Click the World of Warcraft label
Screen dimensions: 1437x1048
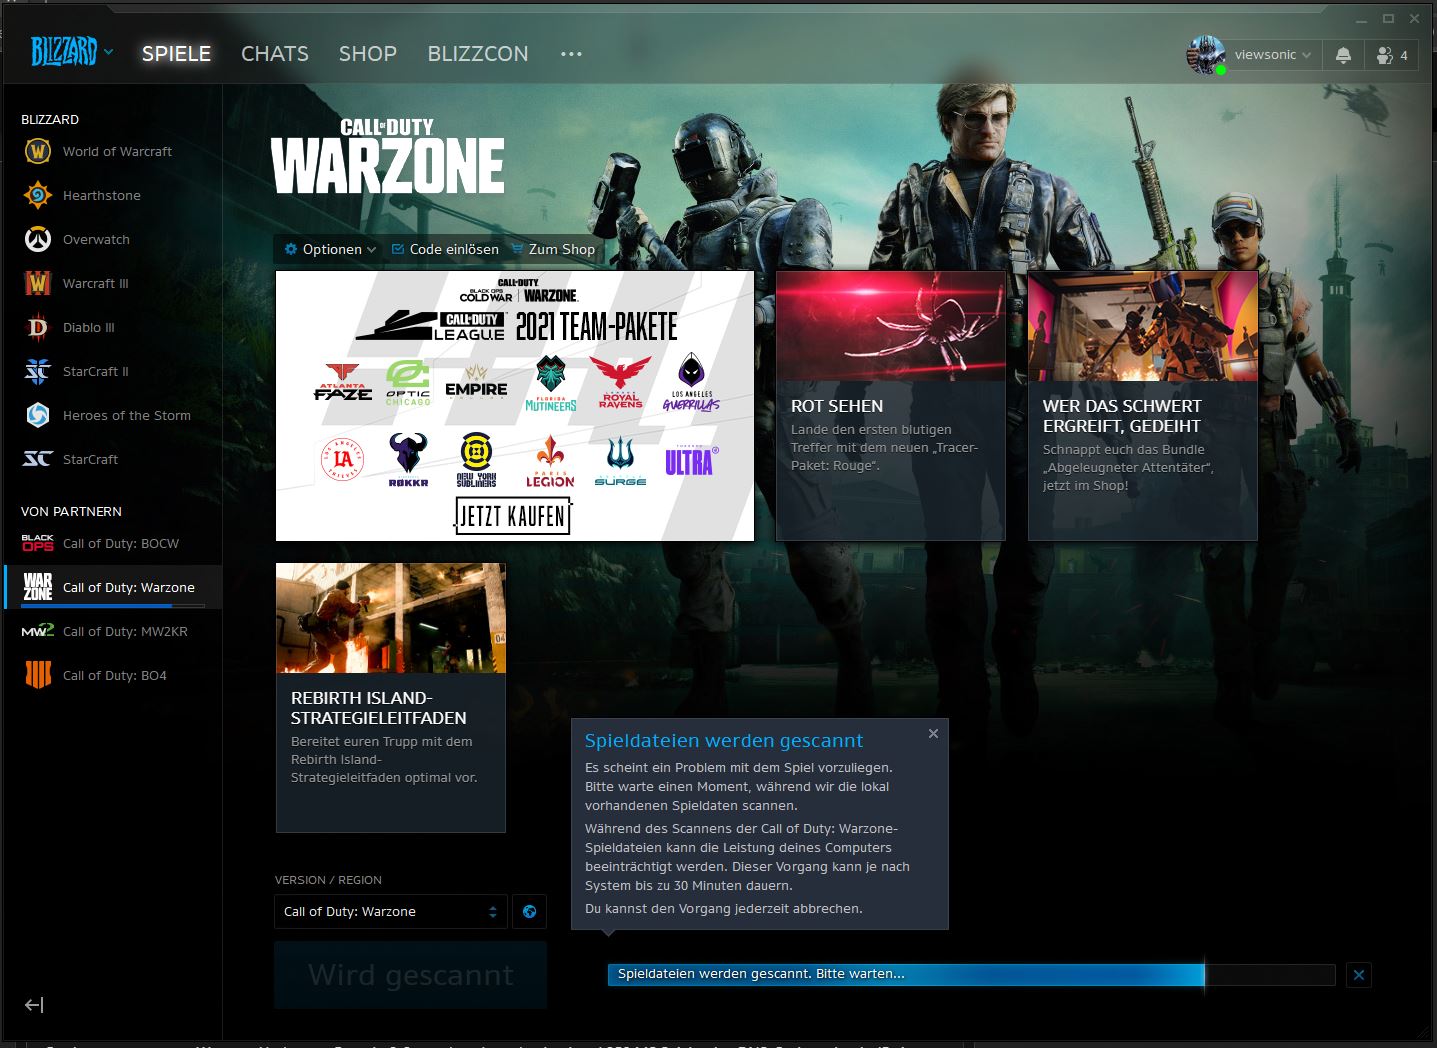[x=117, y=151]
